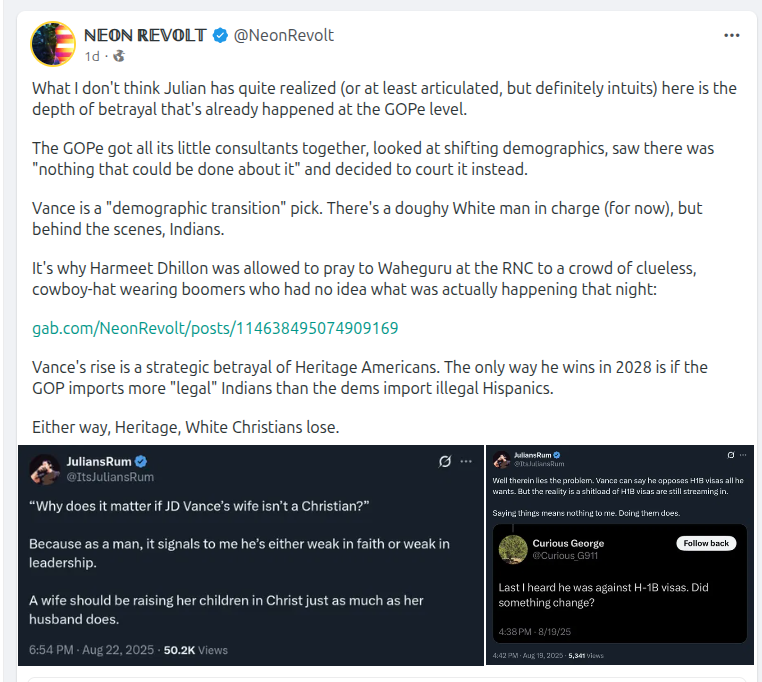This screenshot has height=682, width=762.
Task: Click JuliansRum's verified badge in the left screenshot
Action: [142, 462]
